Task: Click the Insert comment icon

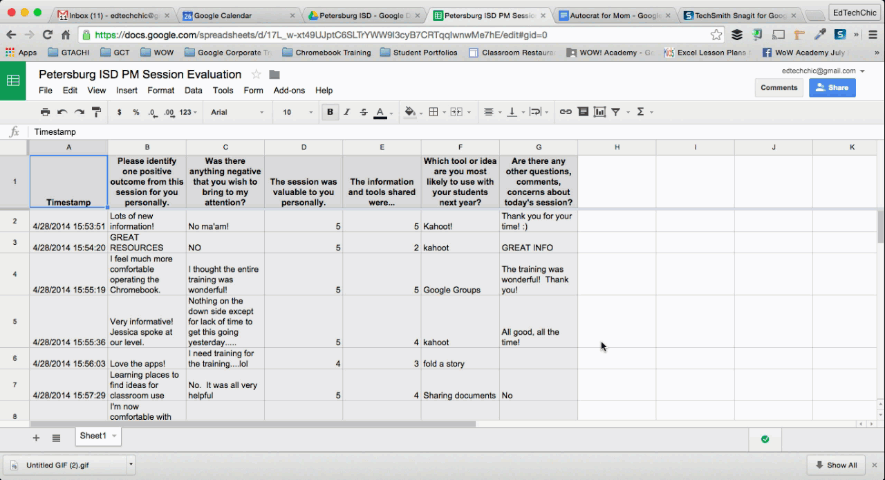Action: 583,112
